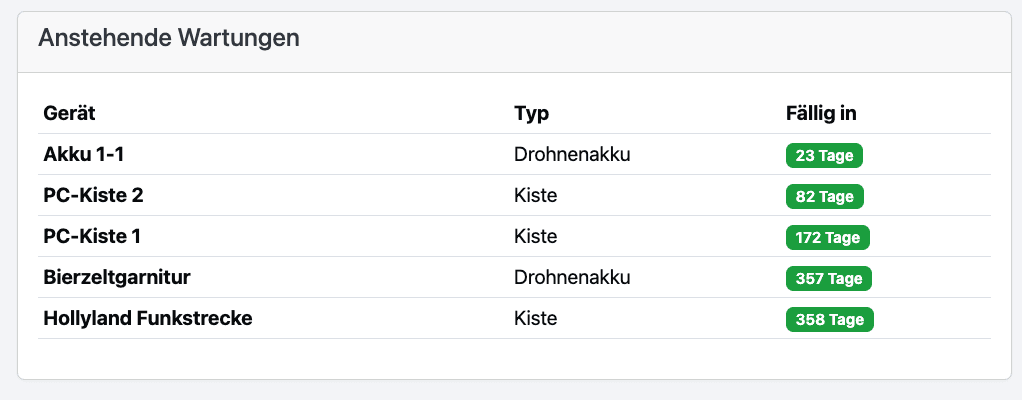Open the Bierzeltgarnitur device entry
This screenshot has width=1022, height=400.
pos(117,278)
